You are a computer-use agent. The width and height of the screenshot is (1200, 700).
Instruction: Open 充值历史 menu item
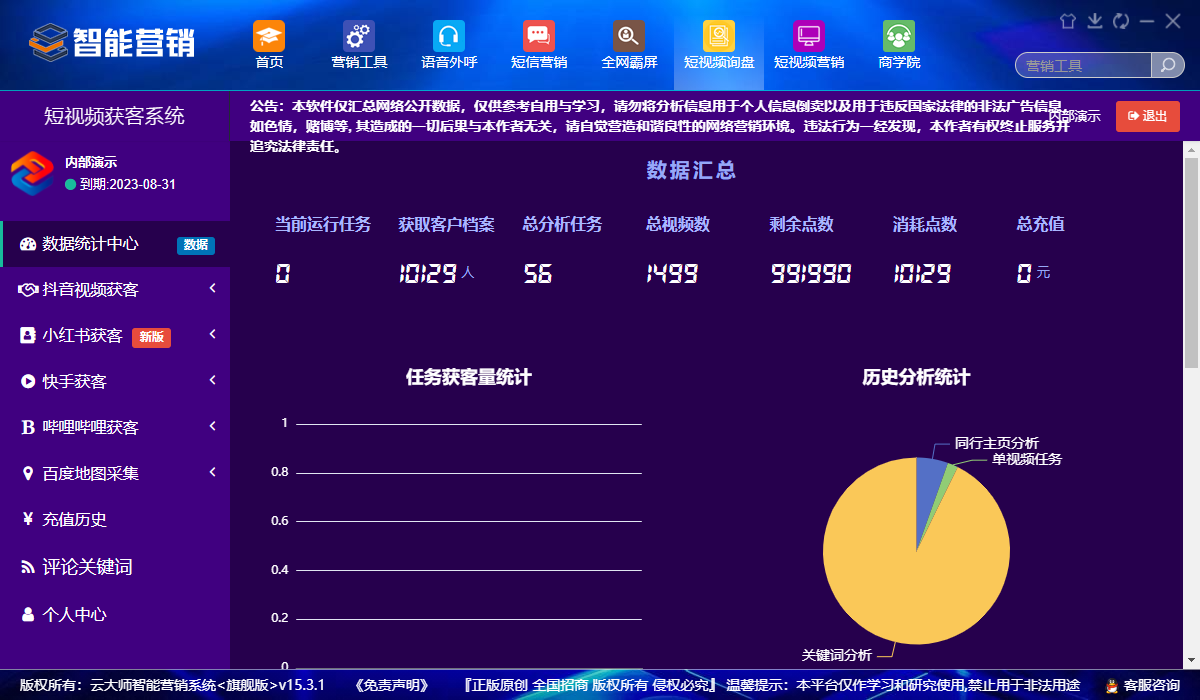[115, 520]
